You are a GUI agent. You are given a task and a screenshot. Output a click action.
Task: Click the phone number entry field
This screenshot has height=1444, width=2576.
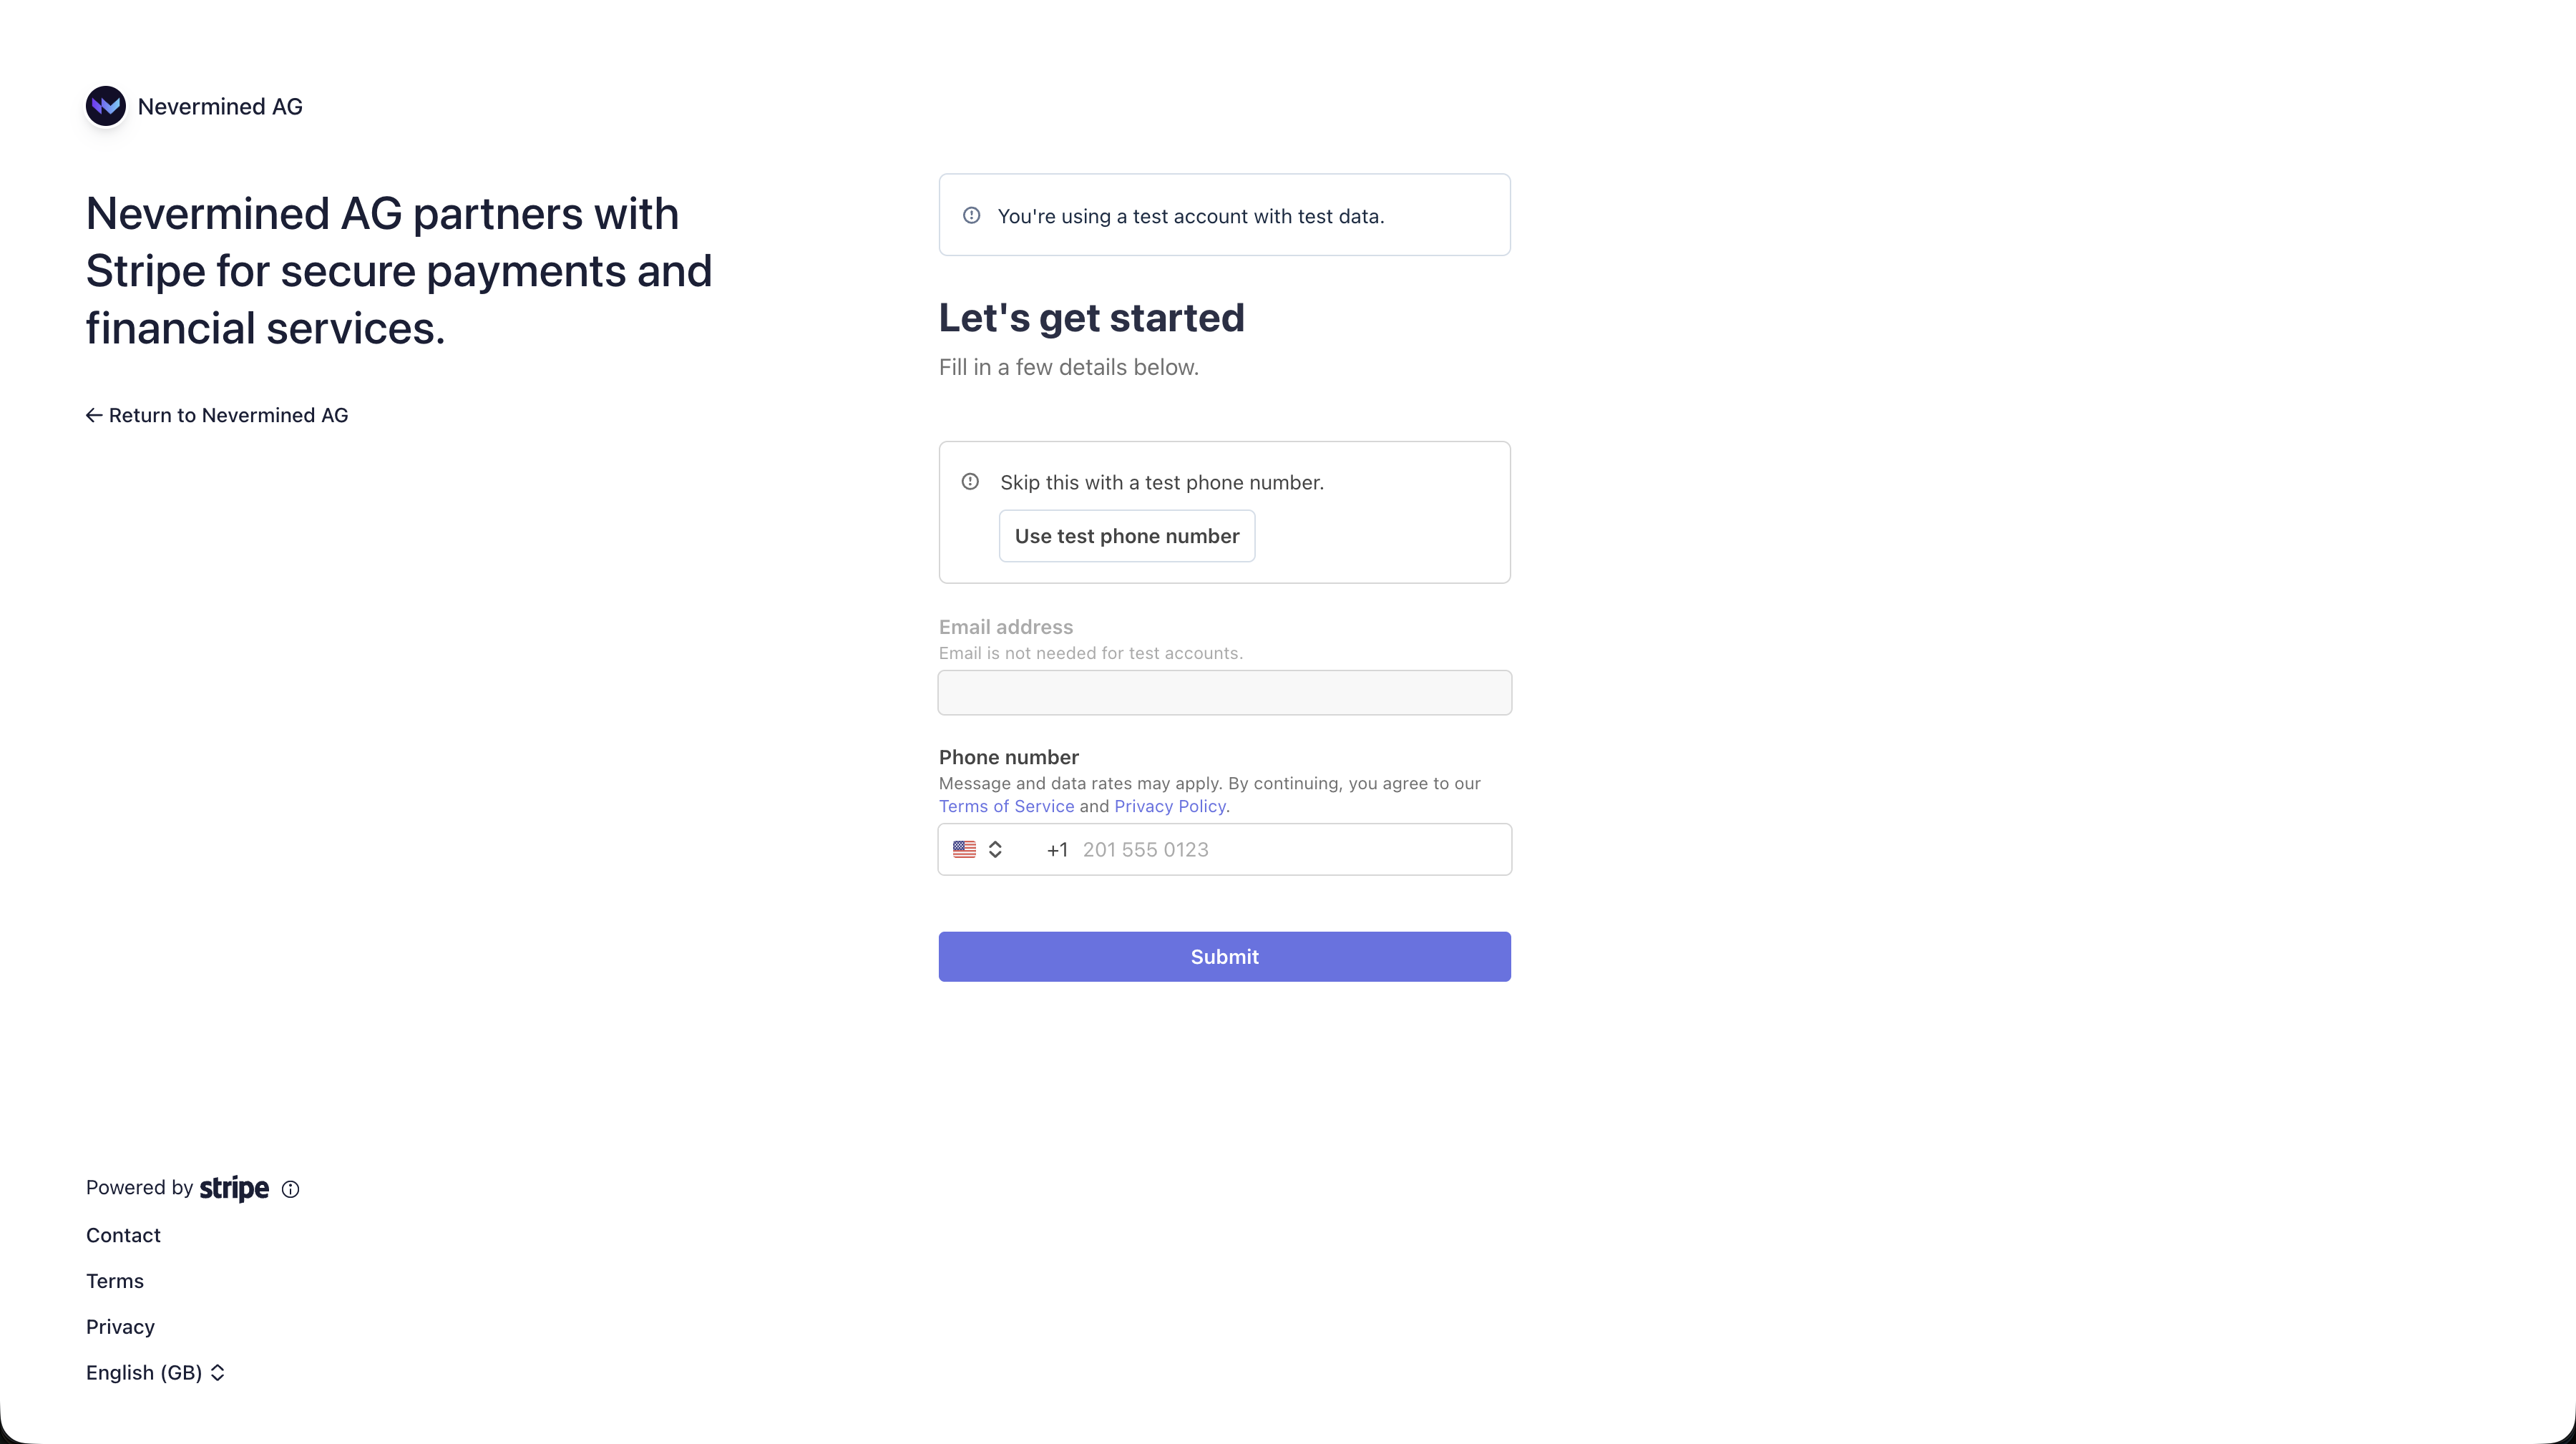click(x=1280, y=849)
